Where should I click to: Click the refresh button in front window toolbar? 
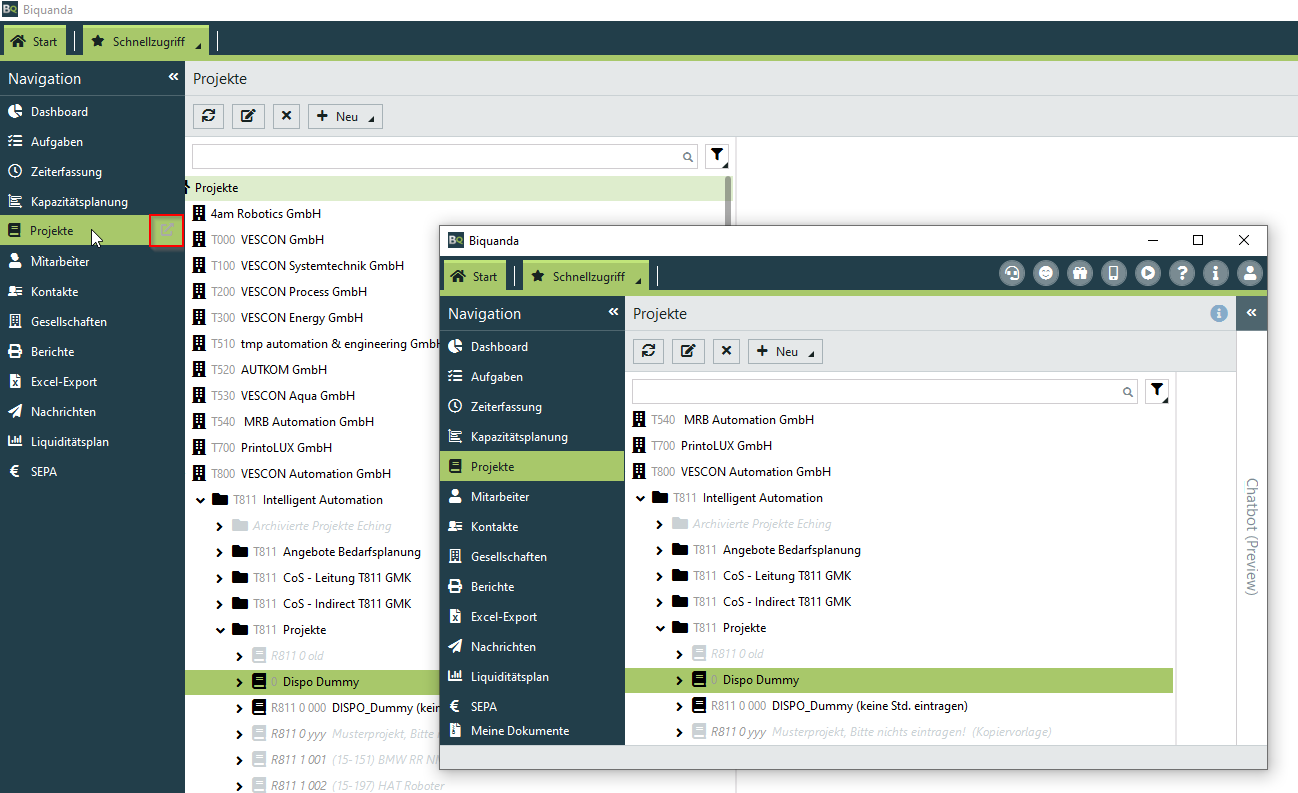click(649, 351)
